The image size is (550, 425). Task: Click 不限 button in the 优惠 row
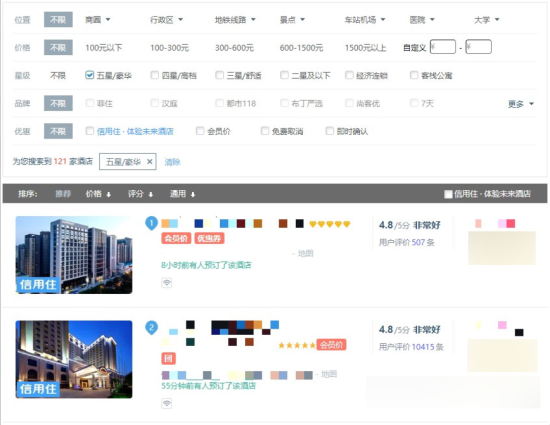coord(58,131)
